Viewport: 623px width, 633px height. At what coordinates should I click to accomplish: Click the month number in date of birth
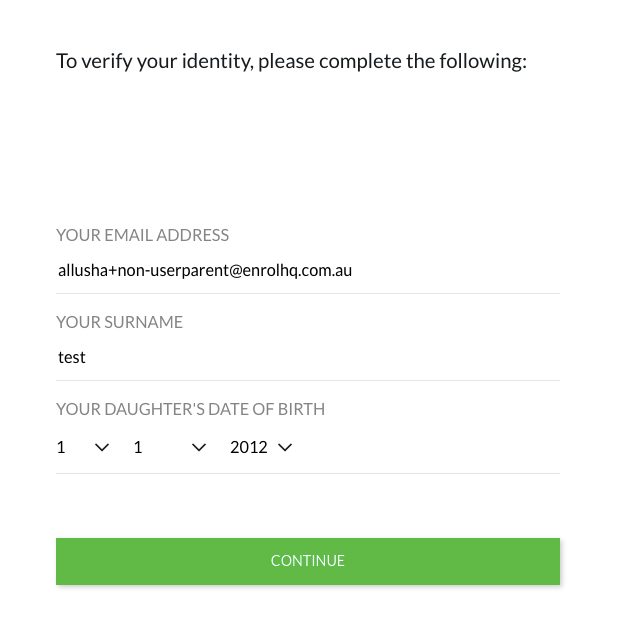[x=138, y=447]
